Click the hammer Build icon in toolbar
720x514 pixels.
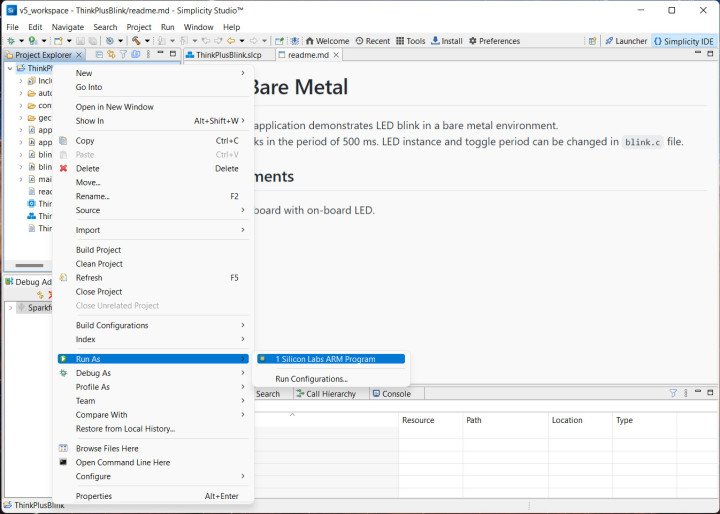[x=136, y=41]
